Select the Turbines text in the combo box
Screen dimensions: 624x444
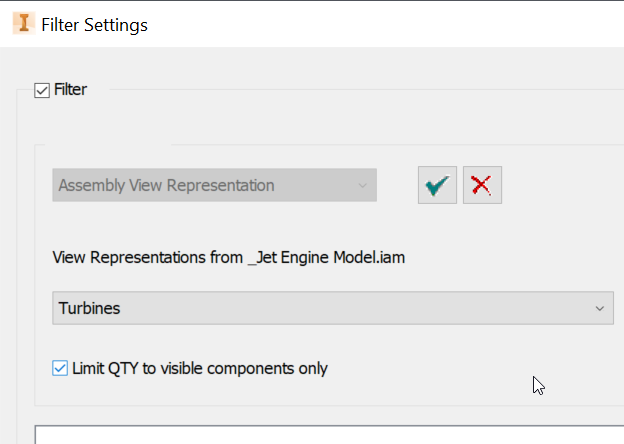click(x=89, y=308)
